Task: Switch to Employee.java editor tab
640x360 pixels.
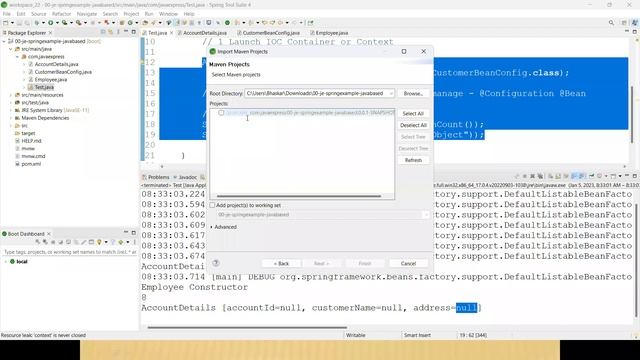Action: point(331,33)
